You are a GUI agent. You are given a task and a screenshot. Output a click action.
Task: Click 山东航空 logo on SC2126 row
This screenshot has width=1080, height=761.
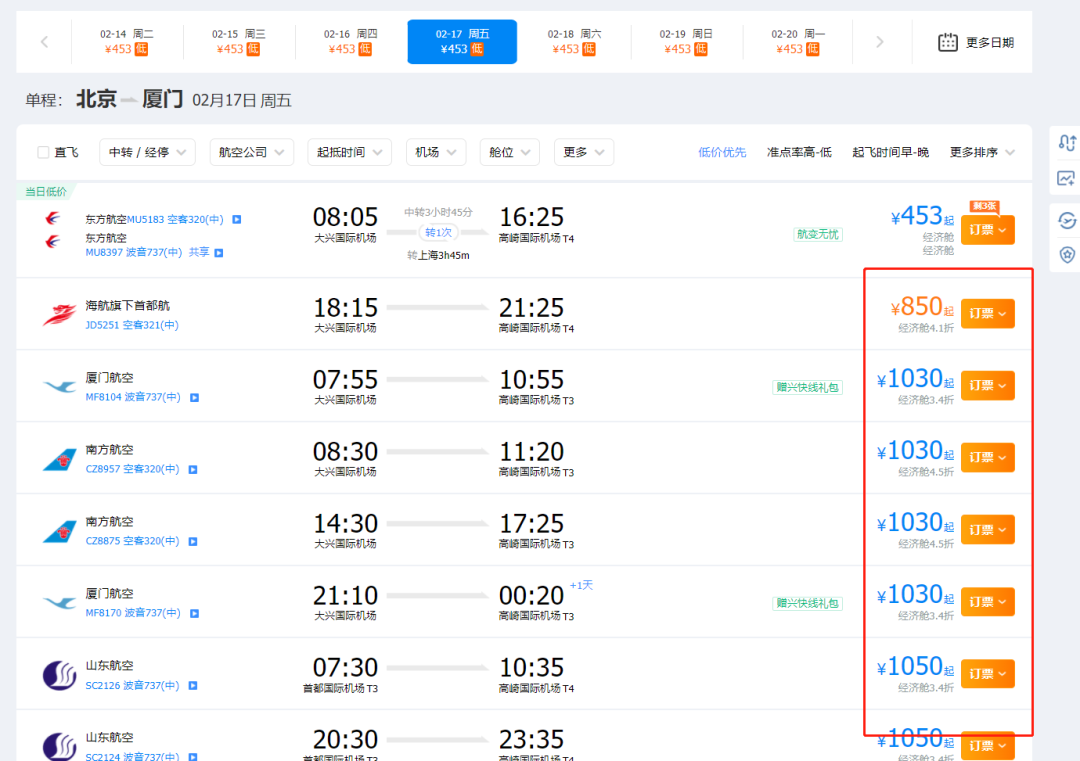59,675
